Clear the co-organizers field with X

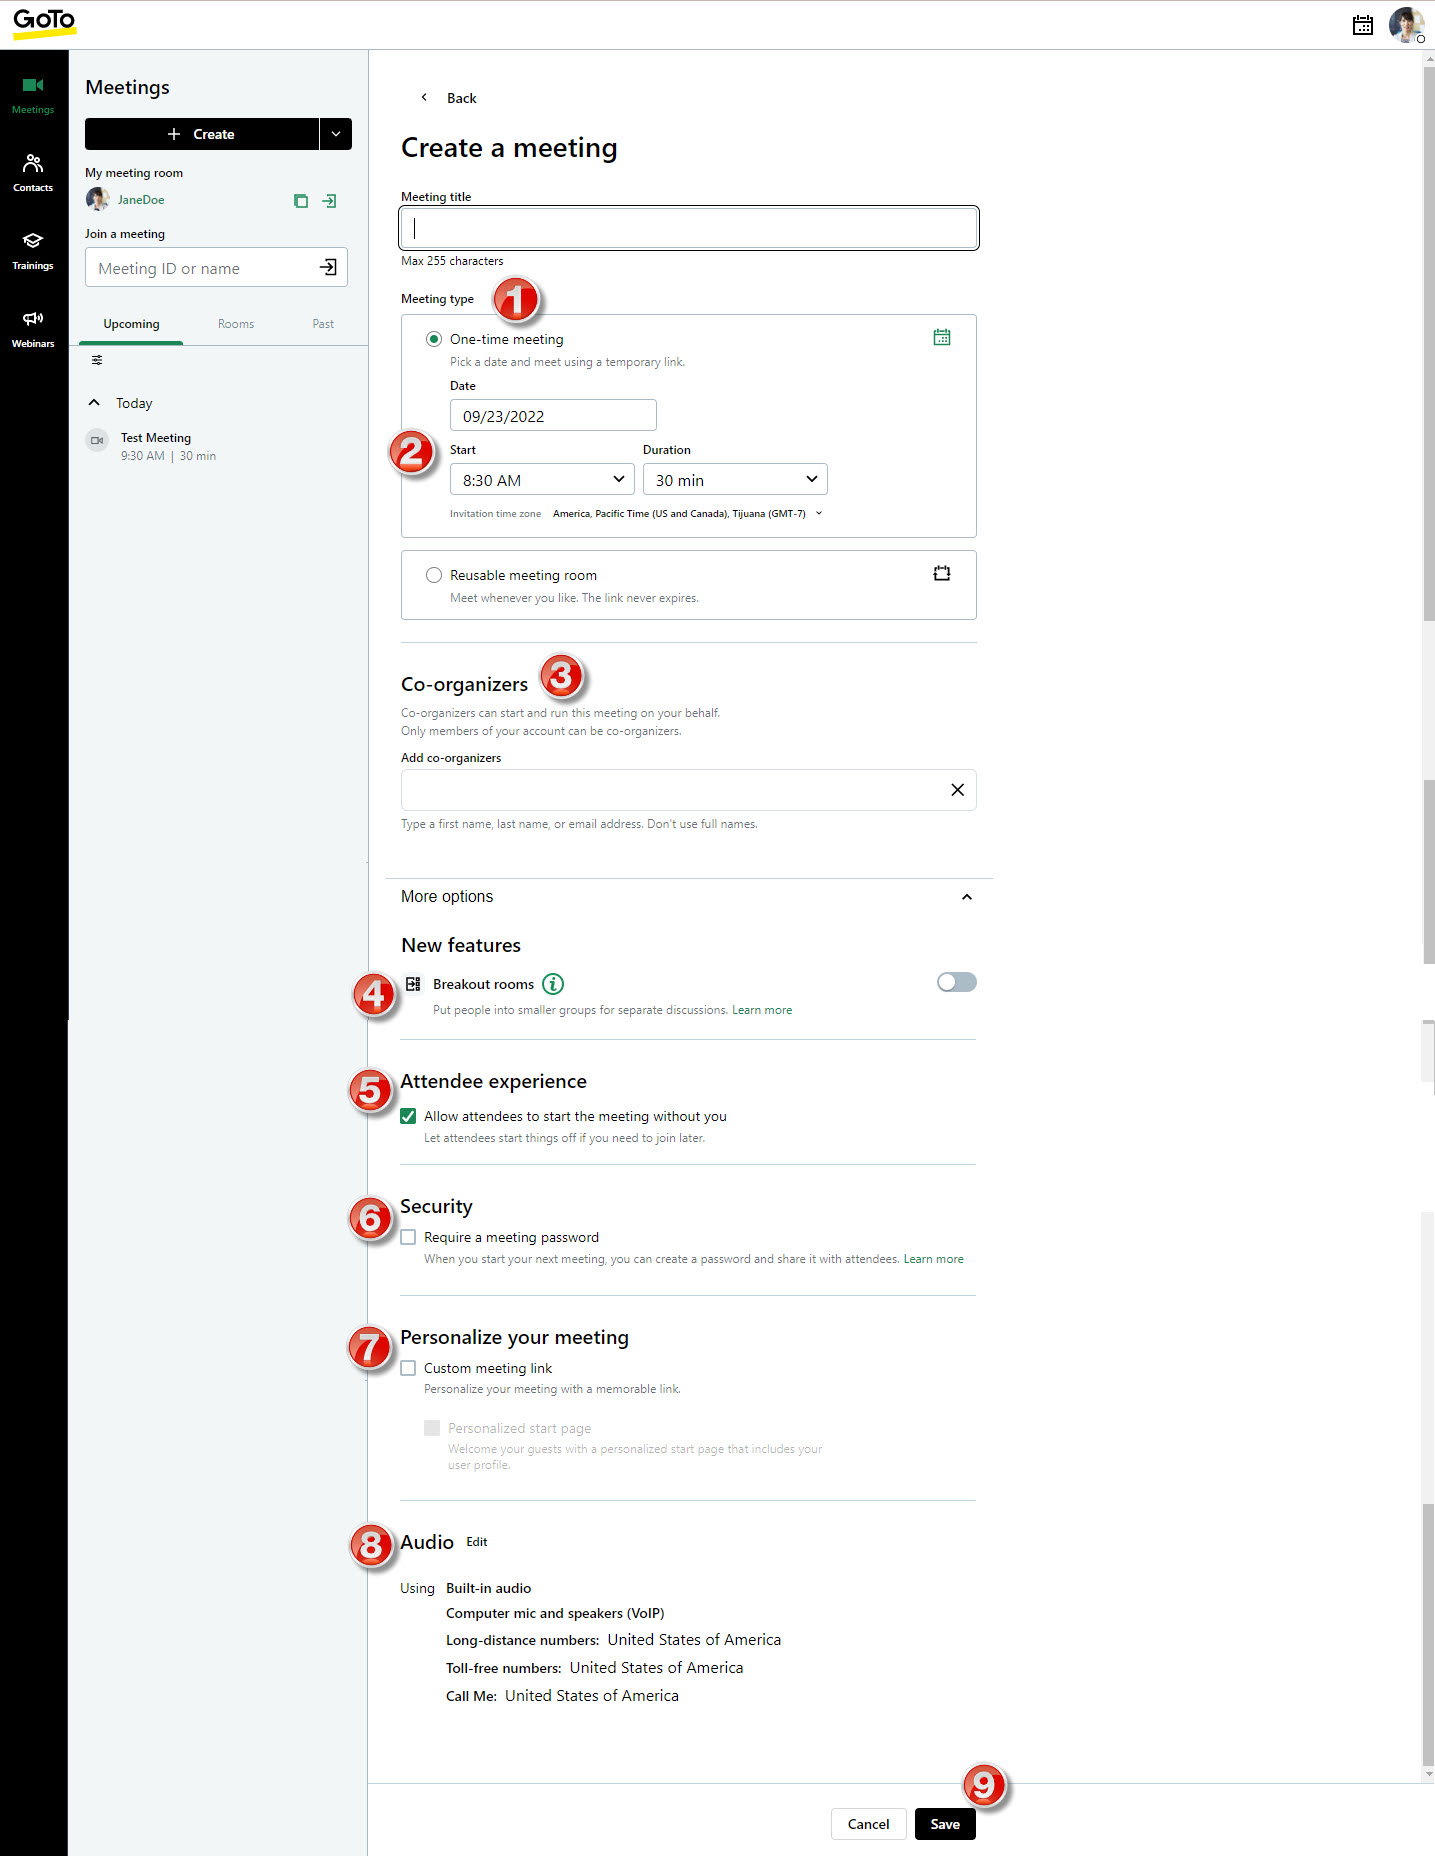[957, 790]
